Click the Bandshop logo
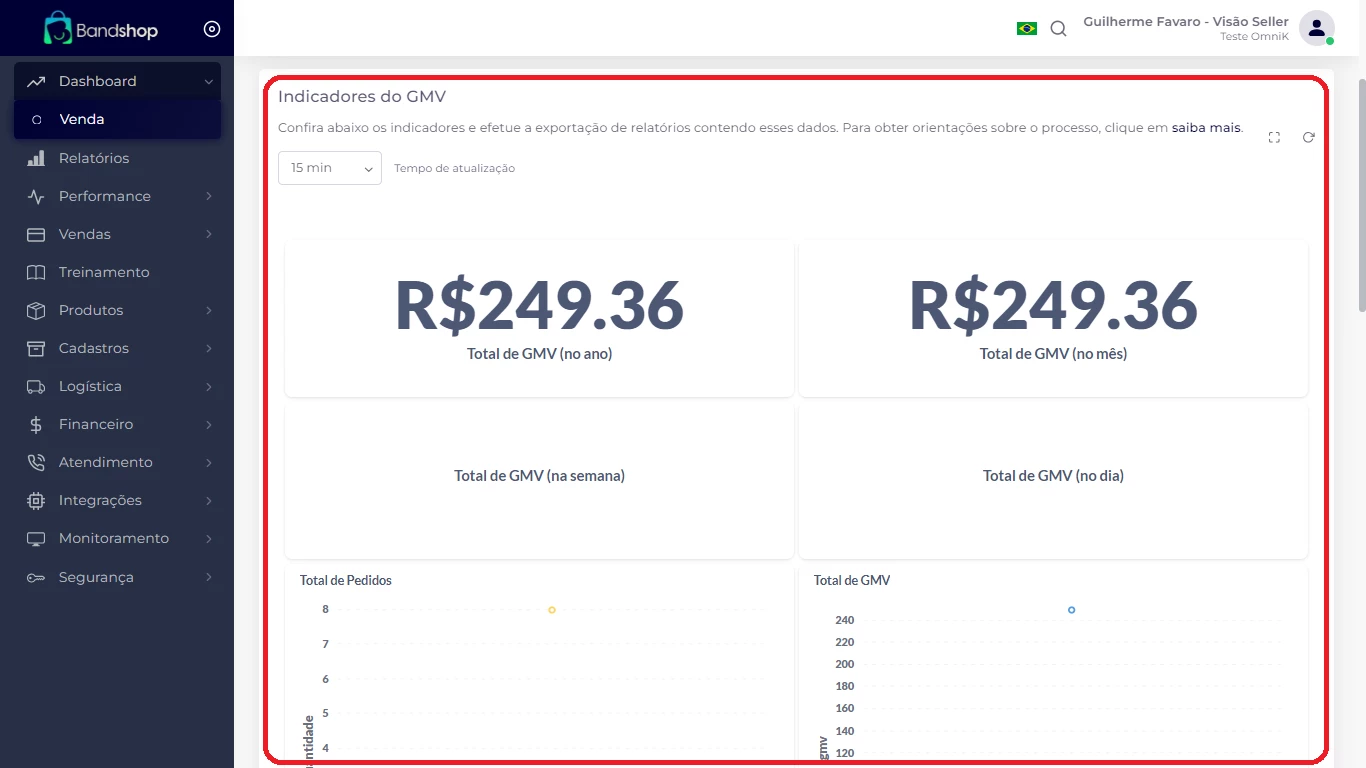1366x768 pixels. click(x=101, y=29)
